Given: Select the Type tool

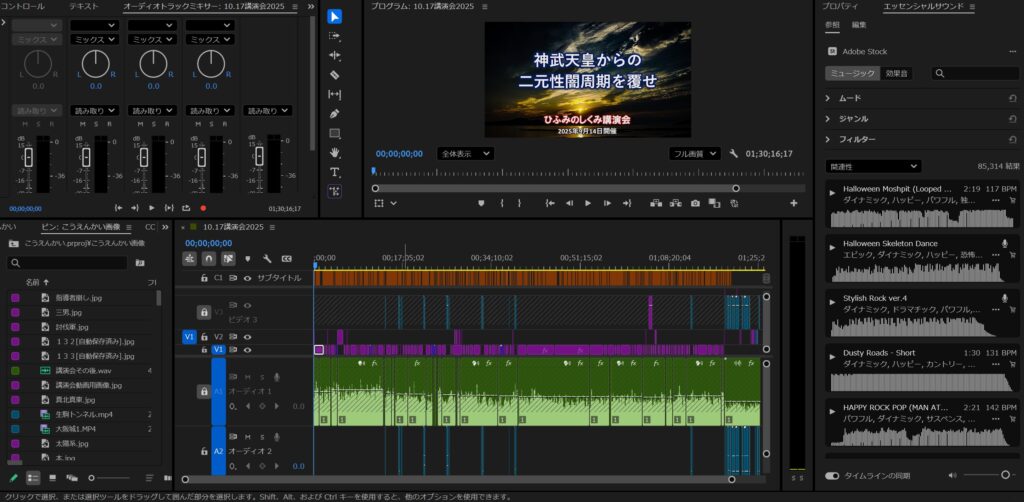Looking at the screenshot, I should 335,172.
